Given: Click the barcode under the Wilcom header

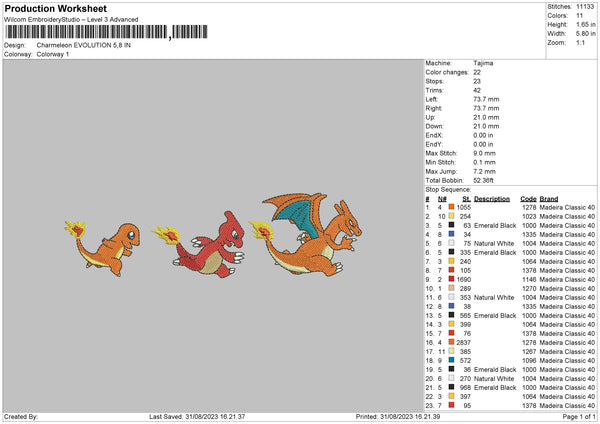Looking at the screenshot, I should 87,34.
